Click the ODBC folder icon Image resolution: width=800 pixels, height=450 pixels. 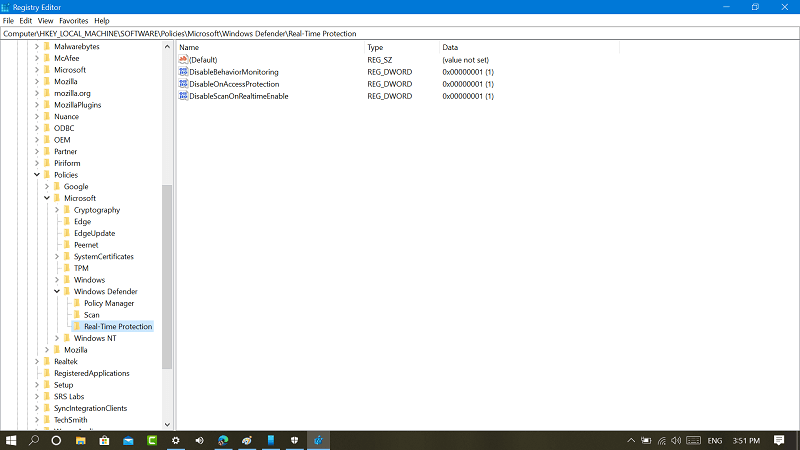(x=47, y=128)
